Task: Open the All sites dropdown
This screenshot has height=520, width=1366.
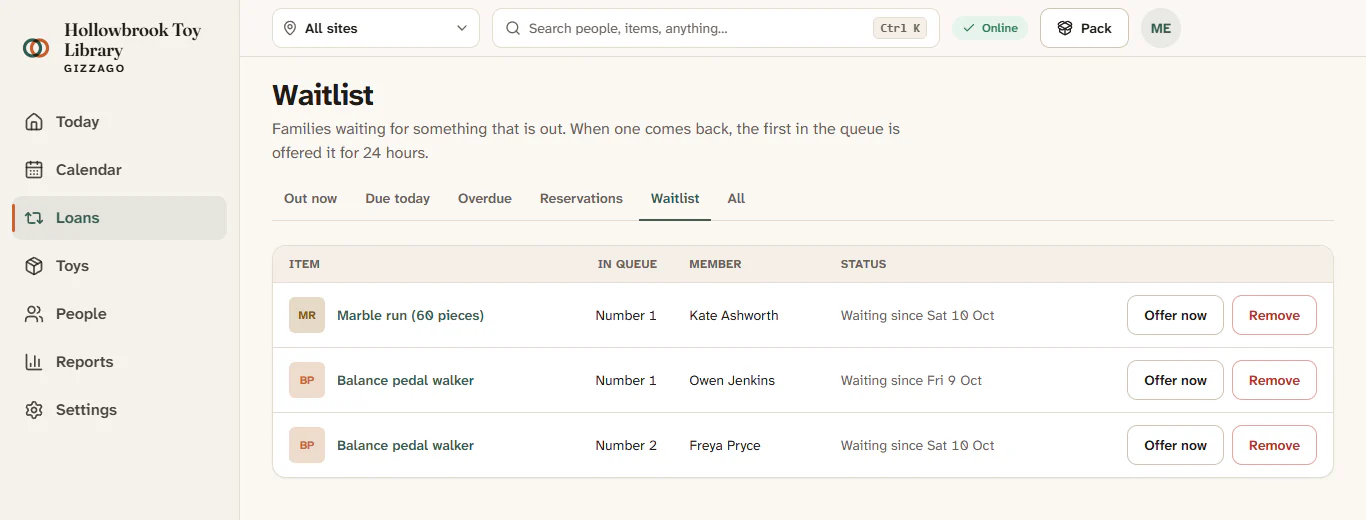Action: [376, 28]
